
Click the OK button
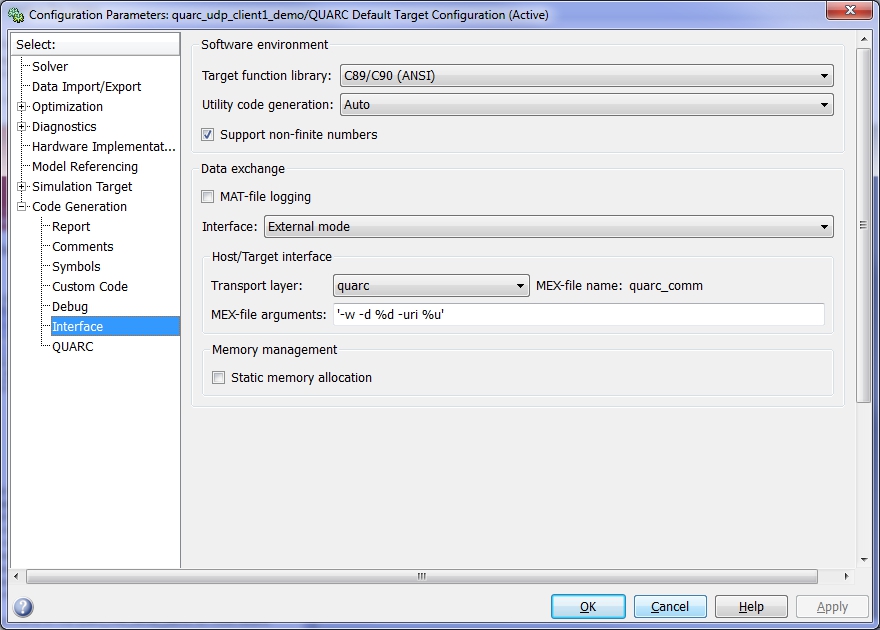[588, 606]
